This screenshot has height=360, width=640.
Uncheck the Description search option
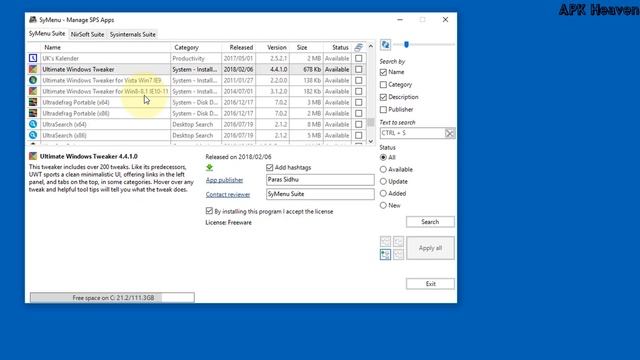[383, 97]
